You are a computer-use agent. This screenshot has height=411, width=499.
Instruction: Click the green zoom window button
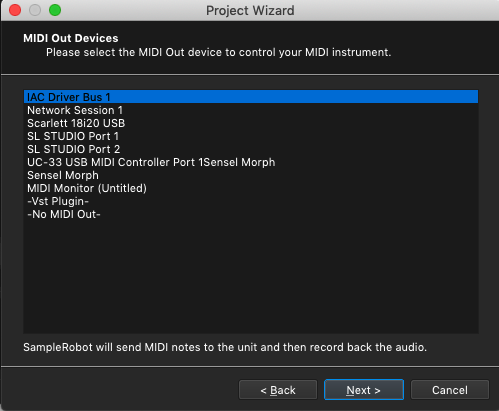(x=55, y=10)
